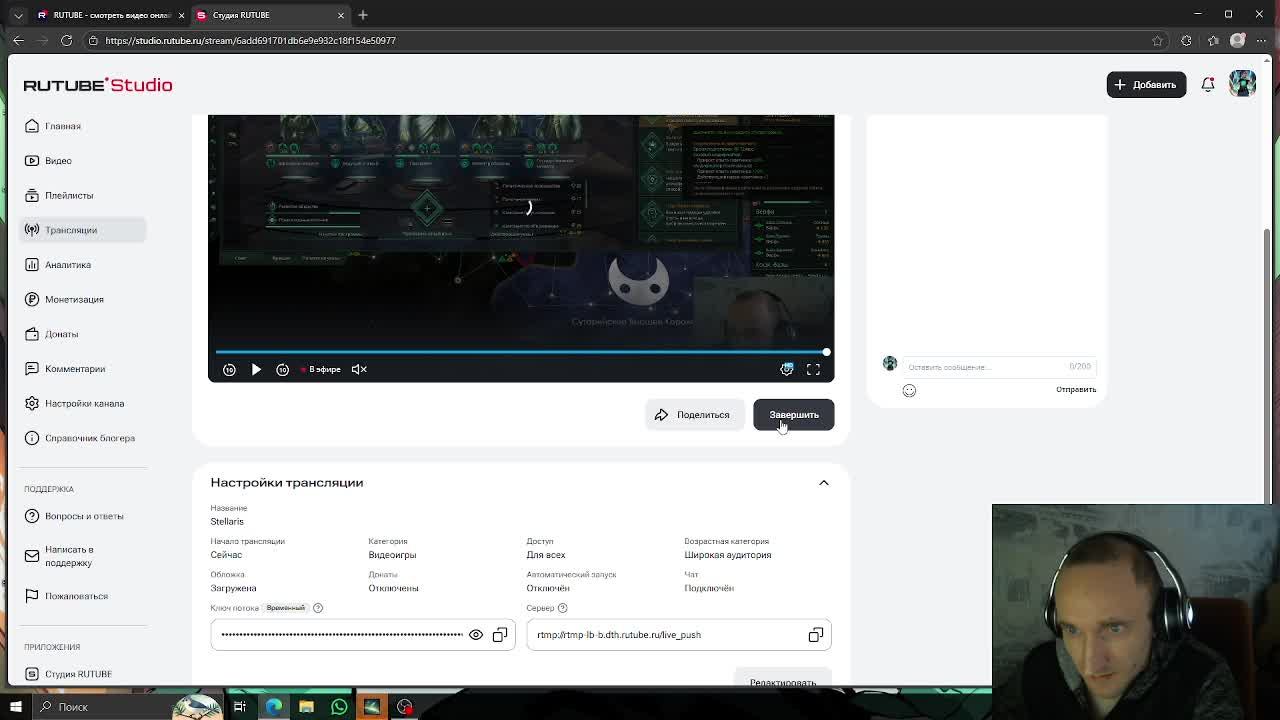1280x720 pixels.
Task: Open Пожаловаться in the sidebar
Action: 83,596
